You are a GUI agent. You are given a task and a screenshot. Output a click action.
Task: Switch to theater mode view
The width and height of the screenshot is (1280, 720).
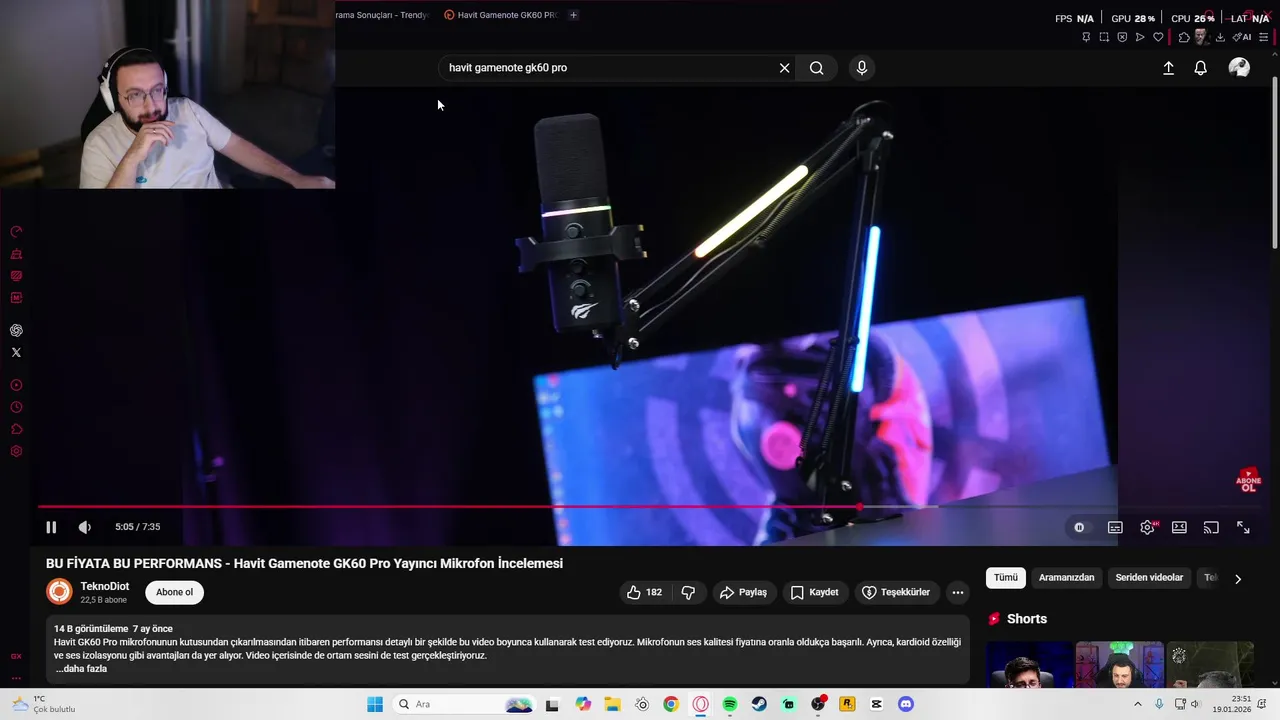[1179, 527]
